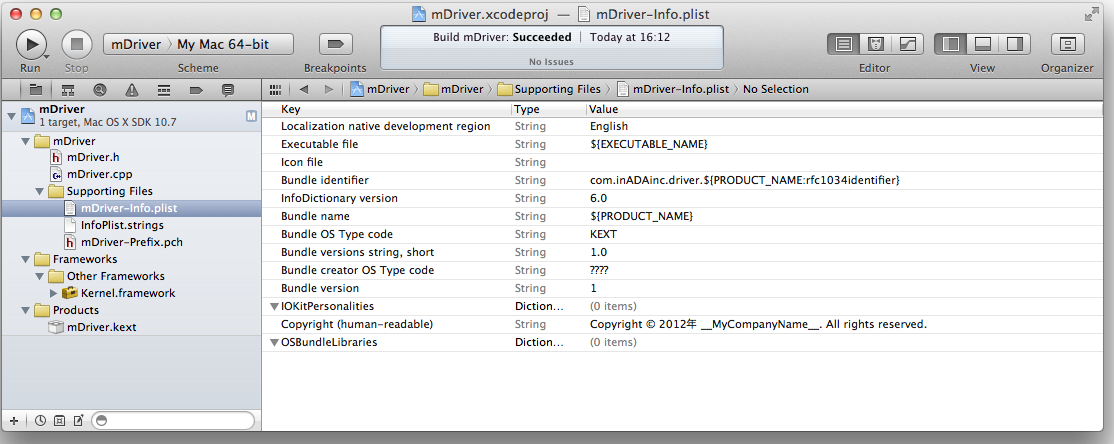
Task: Expand Kernel.framework in navigator
Action: pos(54,293)
